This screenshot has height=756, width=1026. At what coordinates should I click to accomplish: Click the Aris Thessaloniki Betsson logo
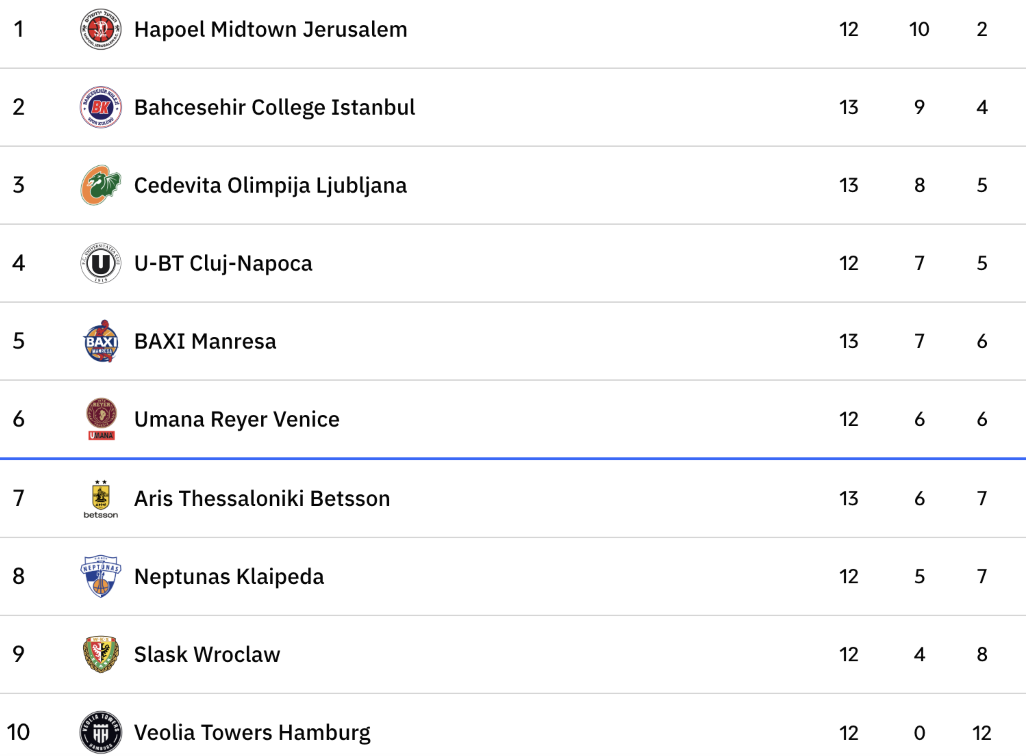click(x=100, y=498)
